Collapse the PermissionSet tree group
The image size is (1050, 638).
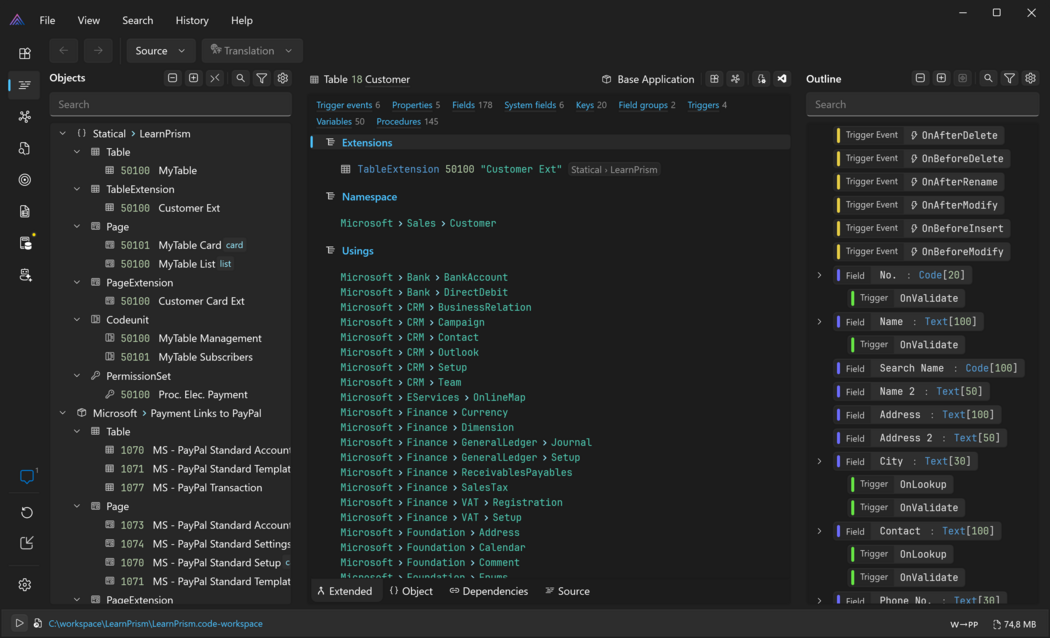click(x=77, y=376)
